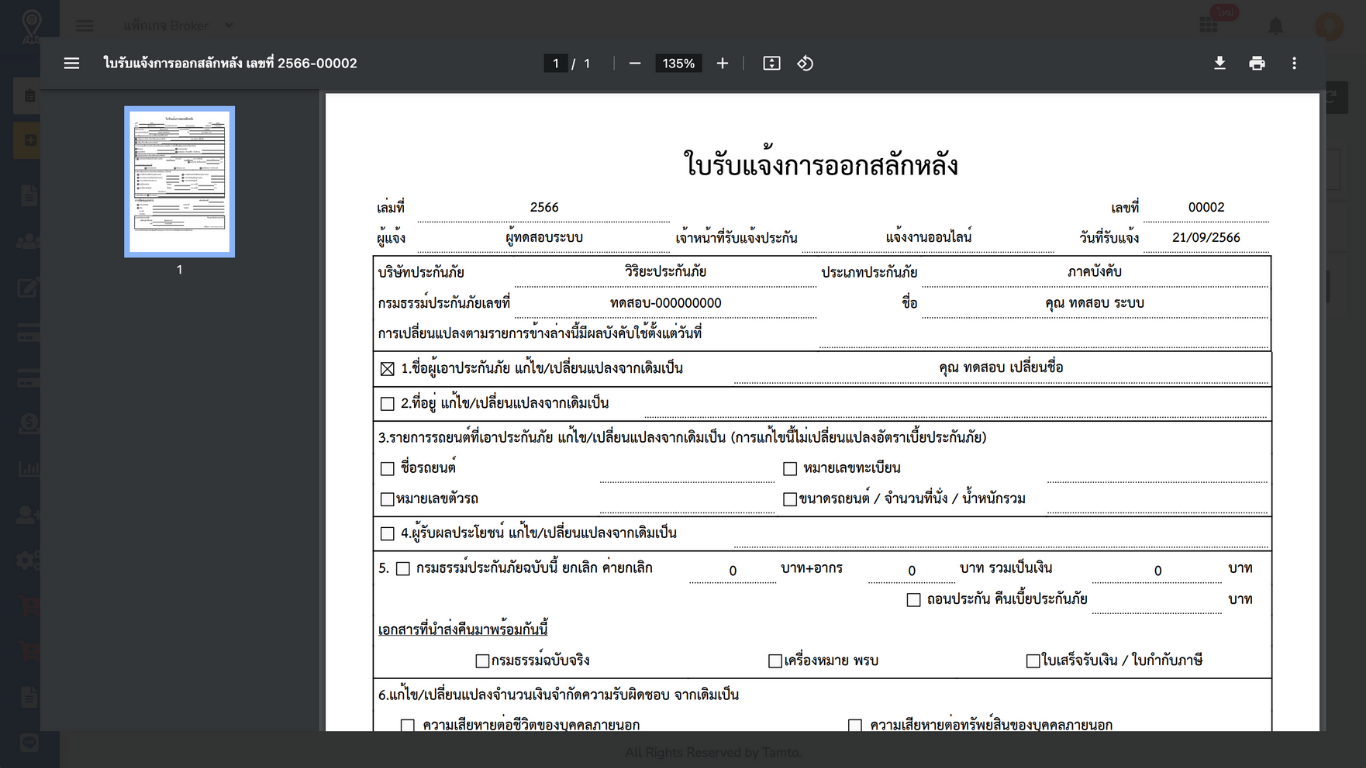Click the insured name คุณ ทดสอบ ระบบ
This screenshot has height=768, width=1366.
pyautogui.click(x=1095, y=303)
